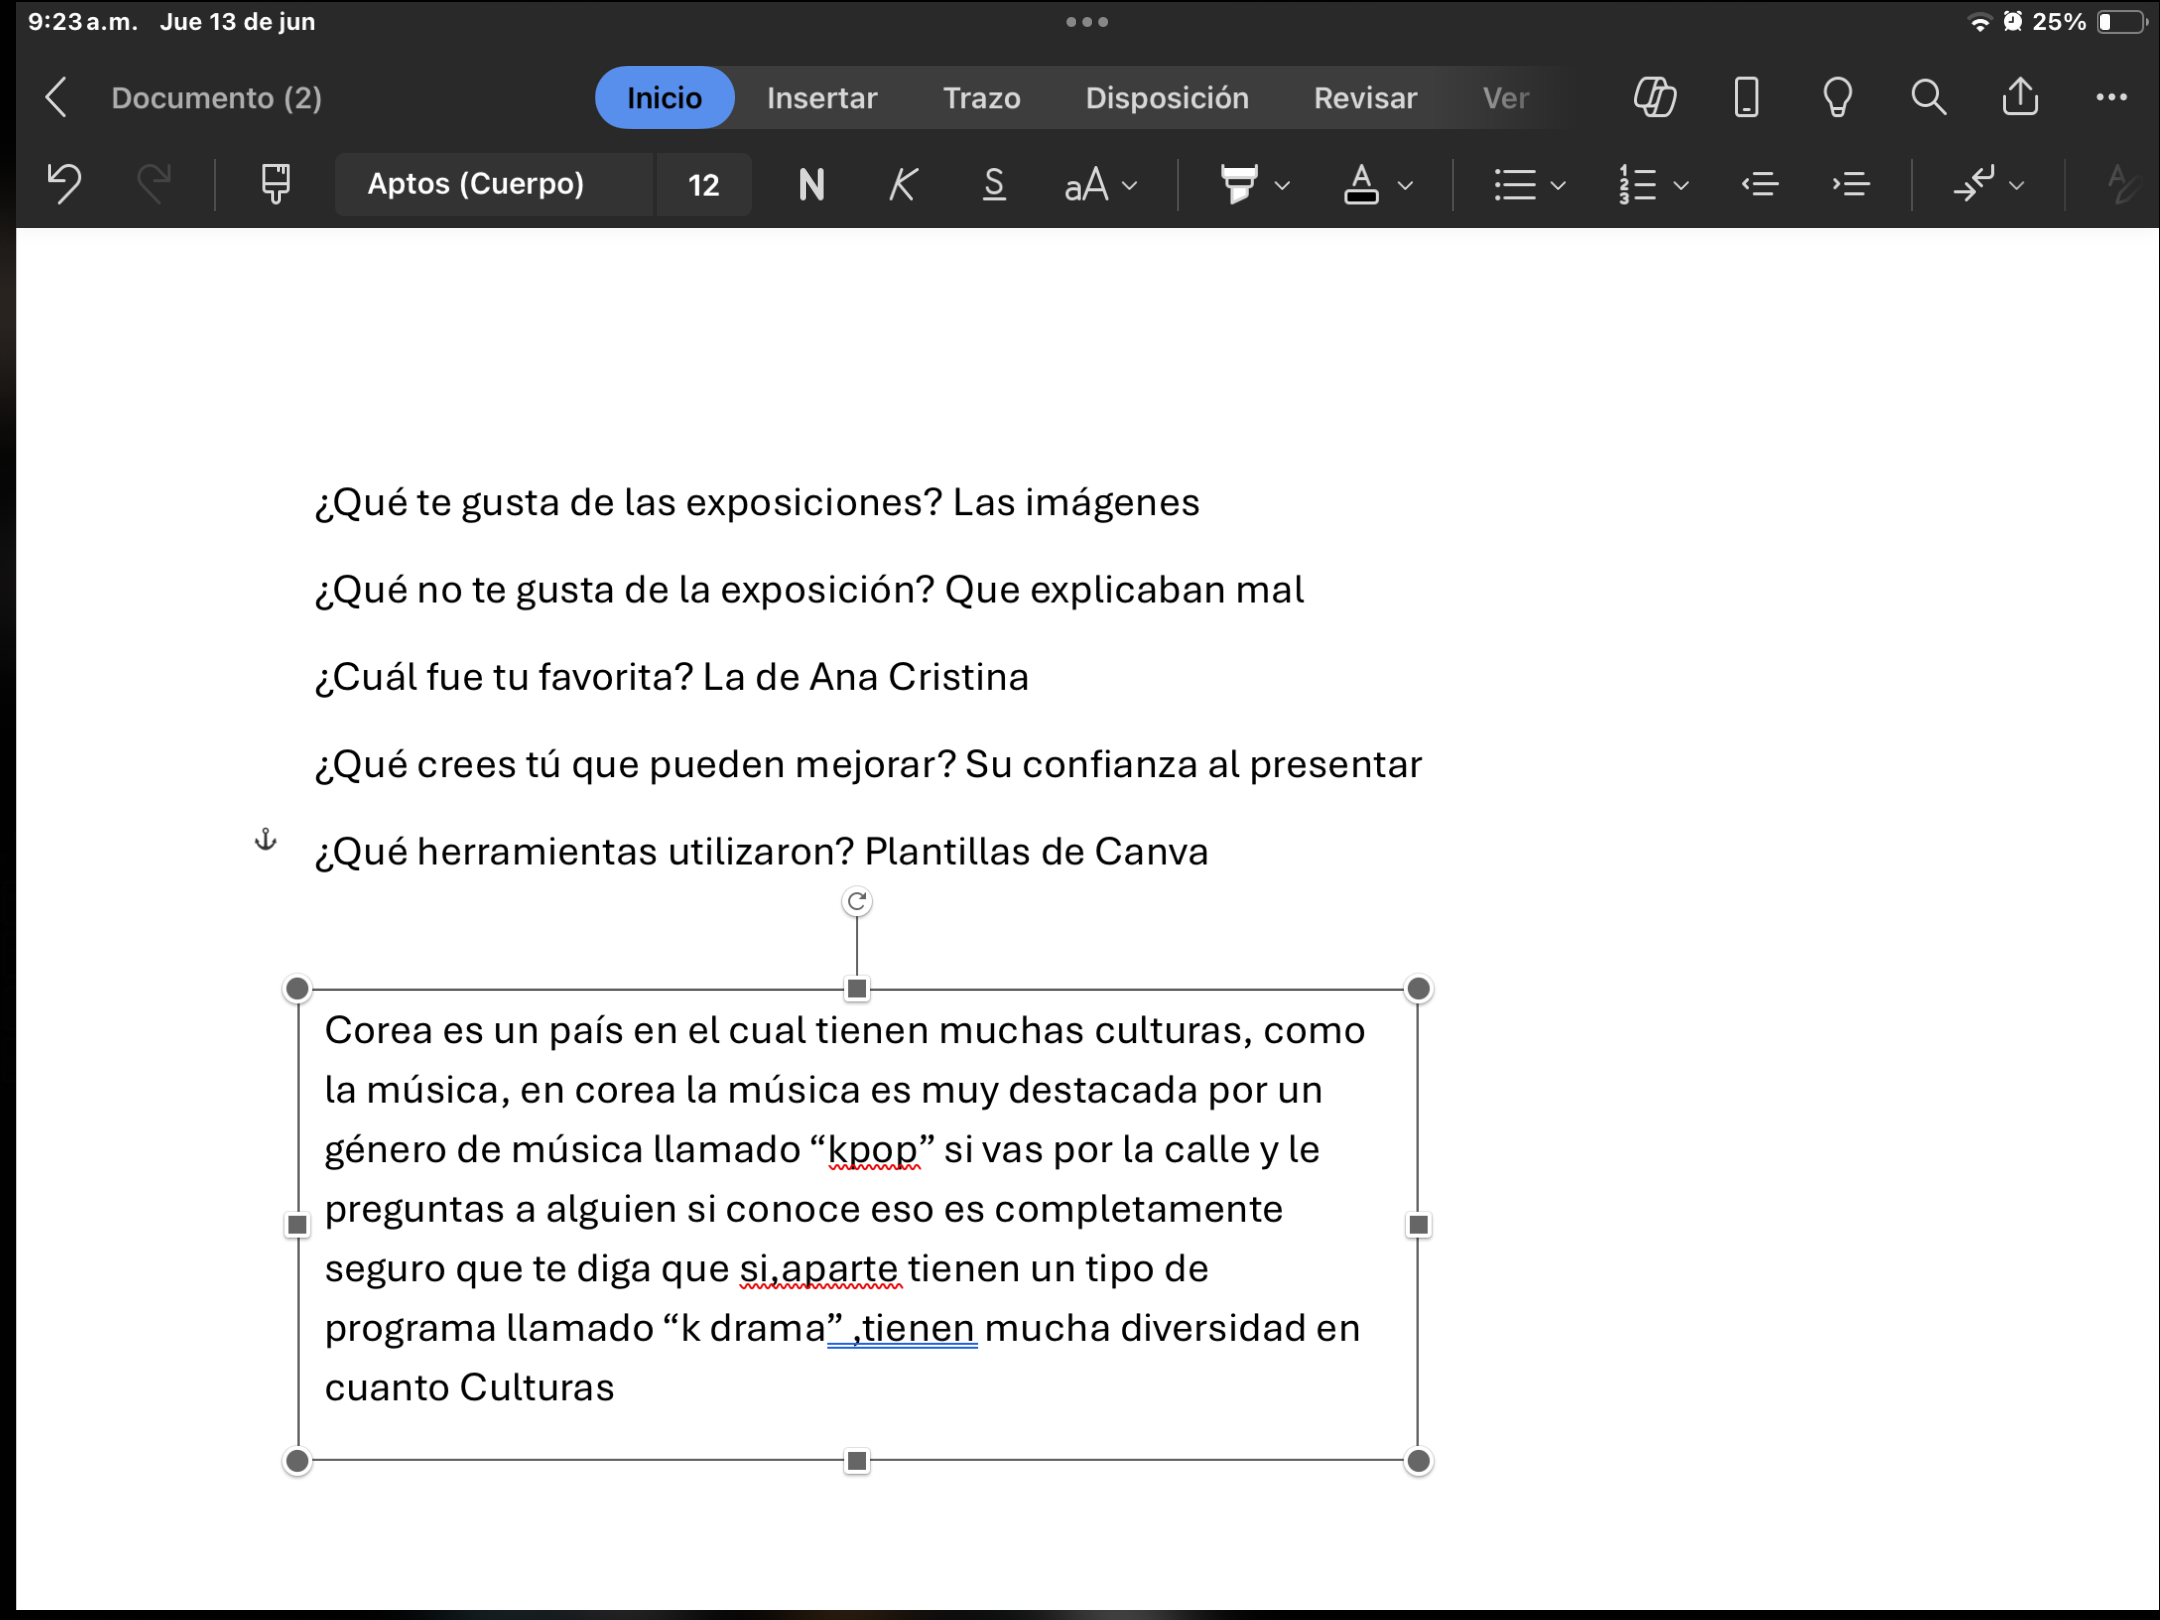Switch to mobile view phone icon
Image resolution: width=2160 pixels, height=1620 pixels.
pyautogui.click(x=1746, y=98)
